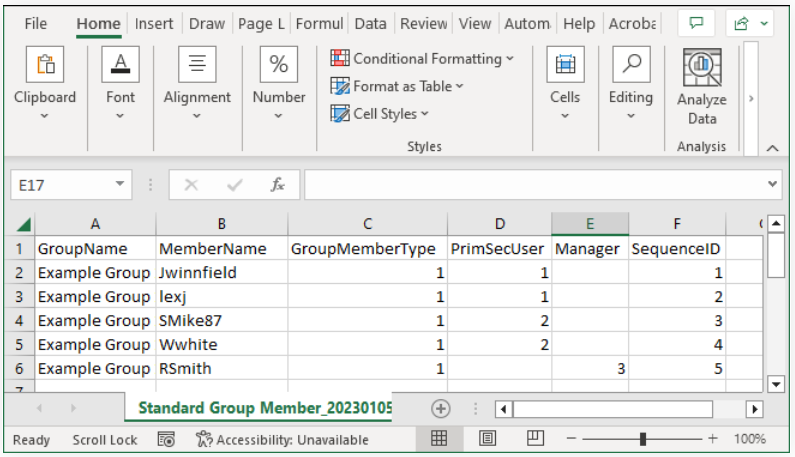Switch to the Insert ribbon tab
795x457 pixels.
pos(154,24)
